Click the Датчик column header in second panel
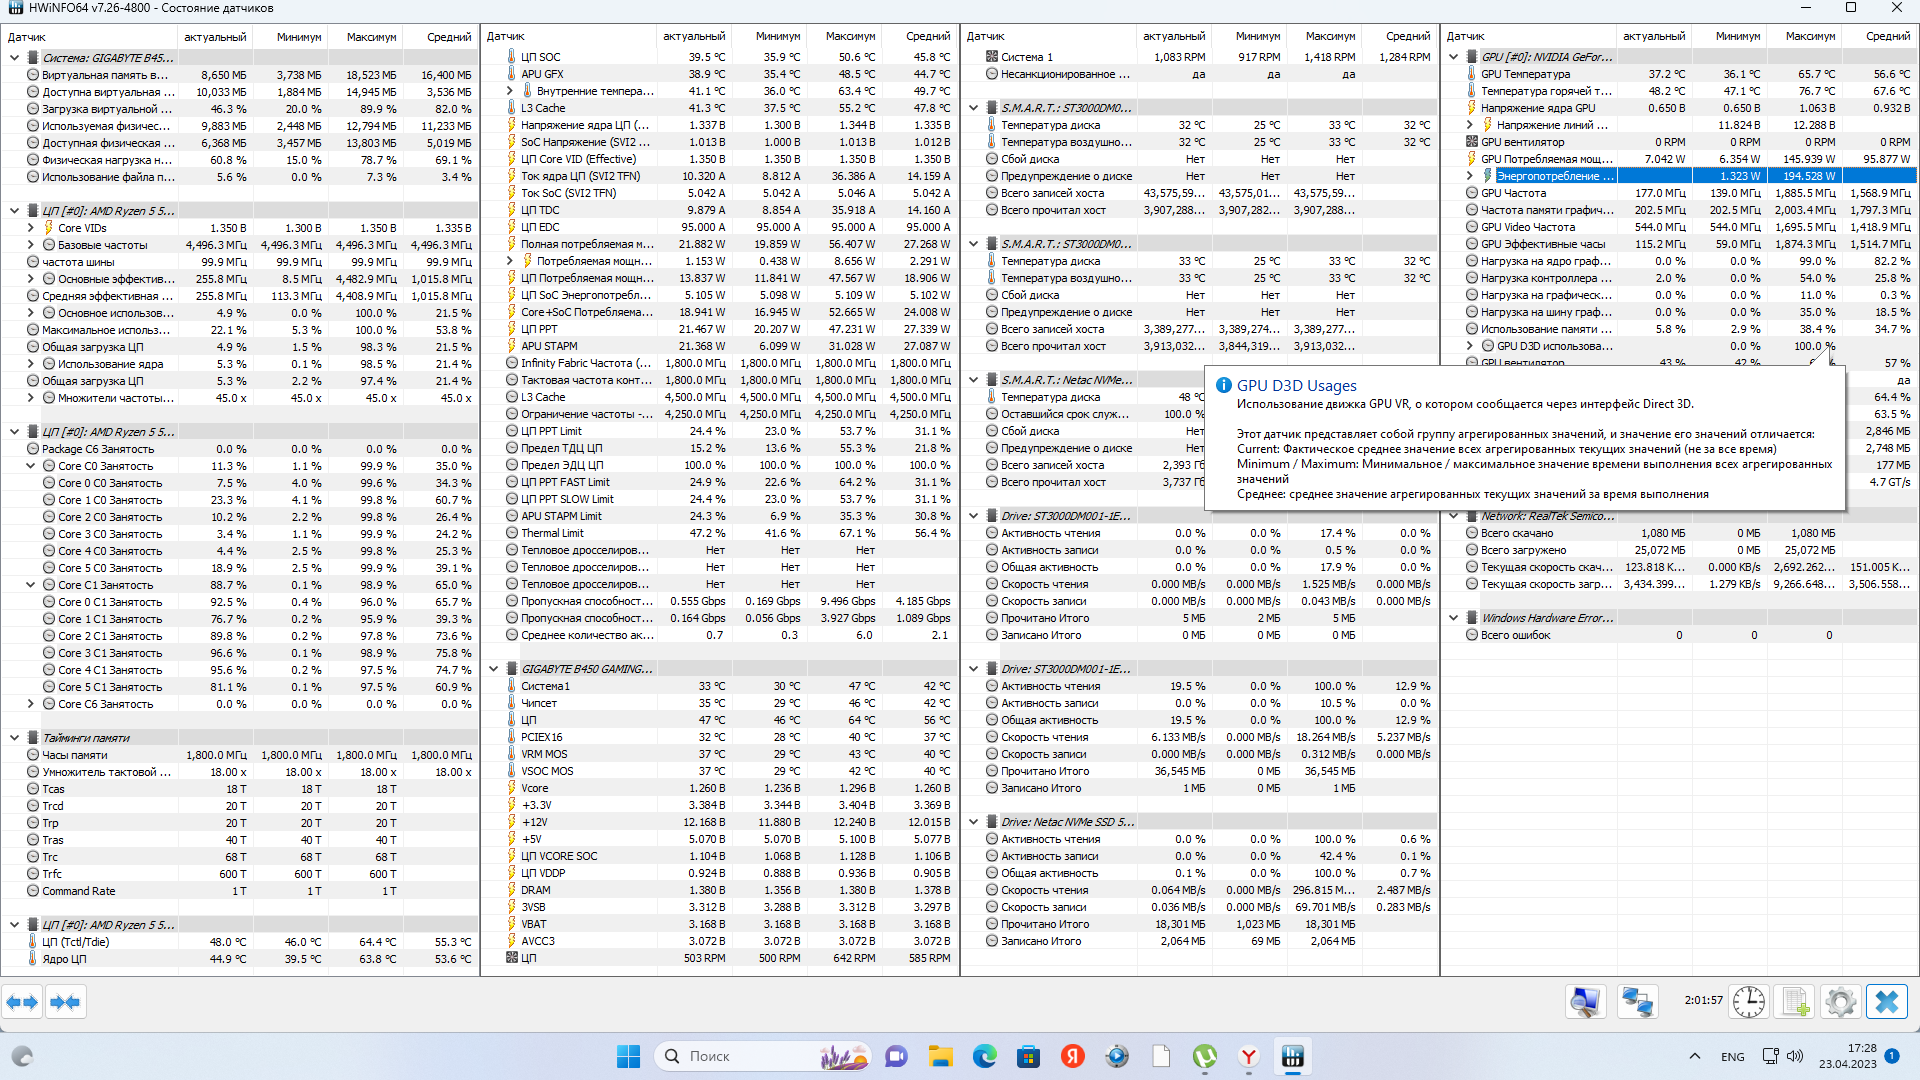 (506, 36)
